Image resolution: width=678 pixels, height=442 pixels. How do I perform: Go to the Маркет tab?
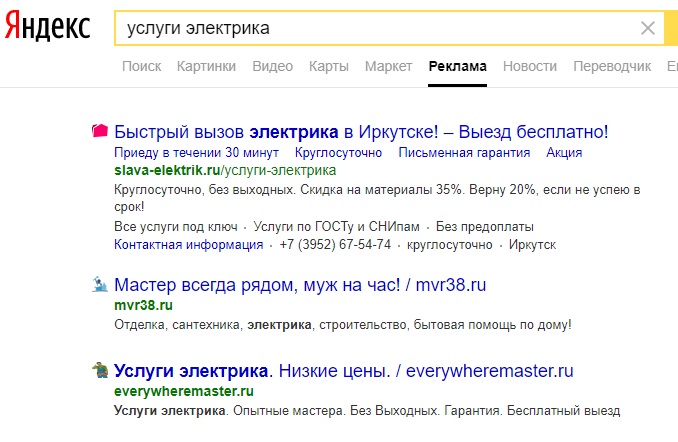point(388,66)
